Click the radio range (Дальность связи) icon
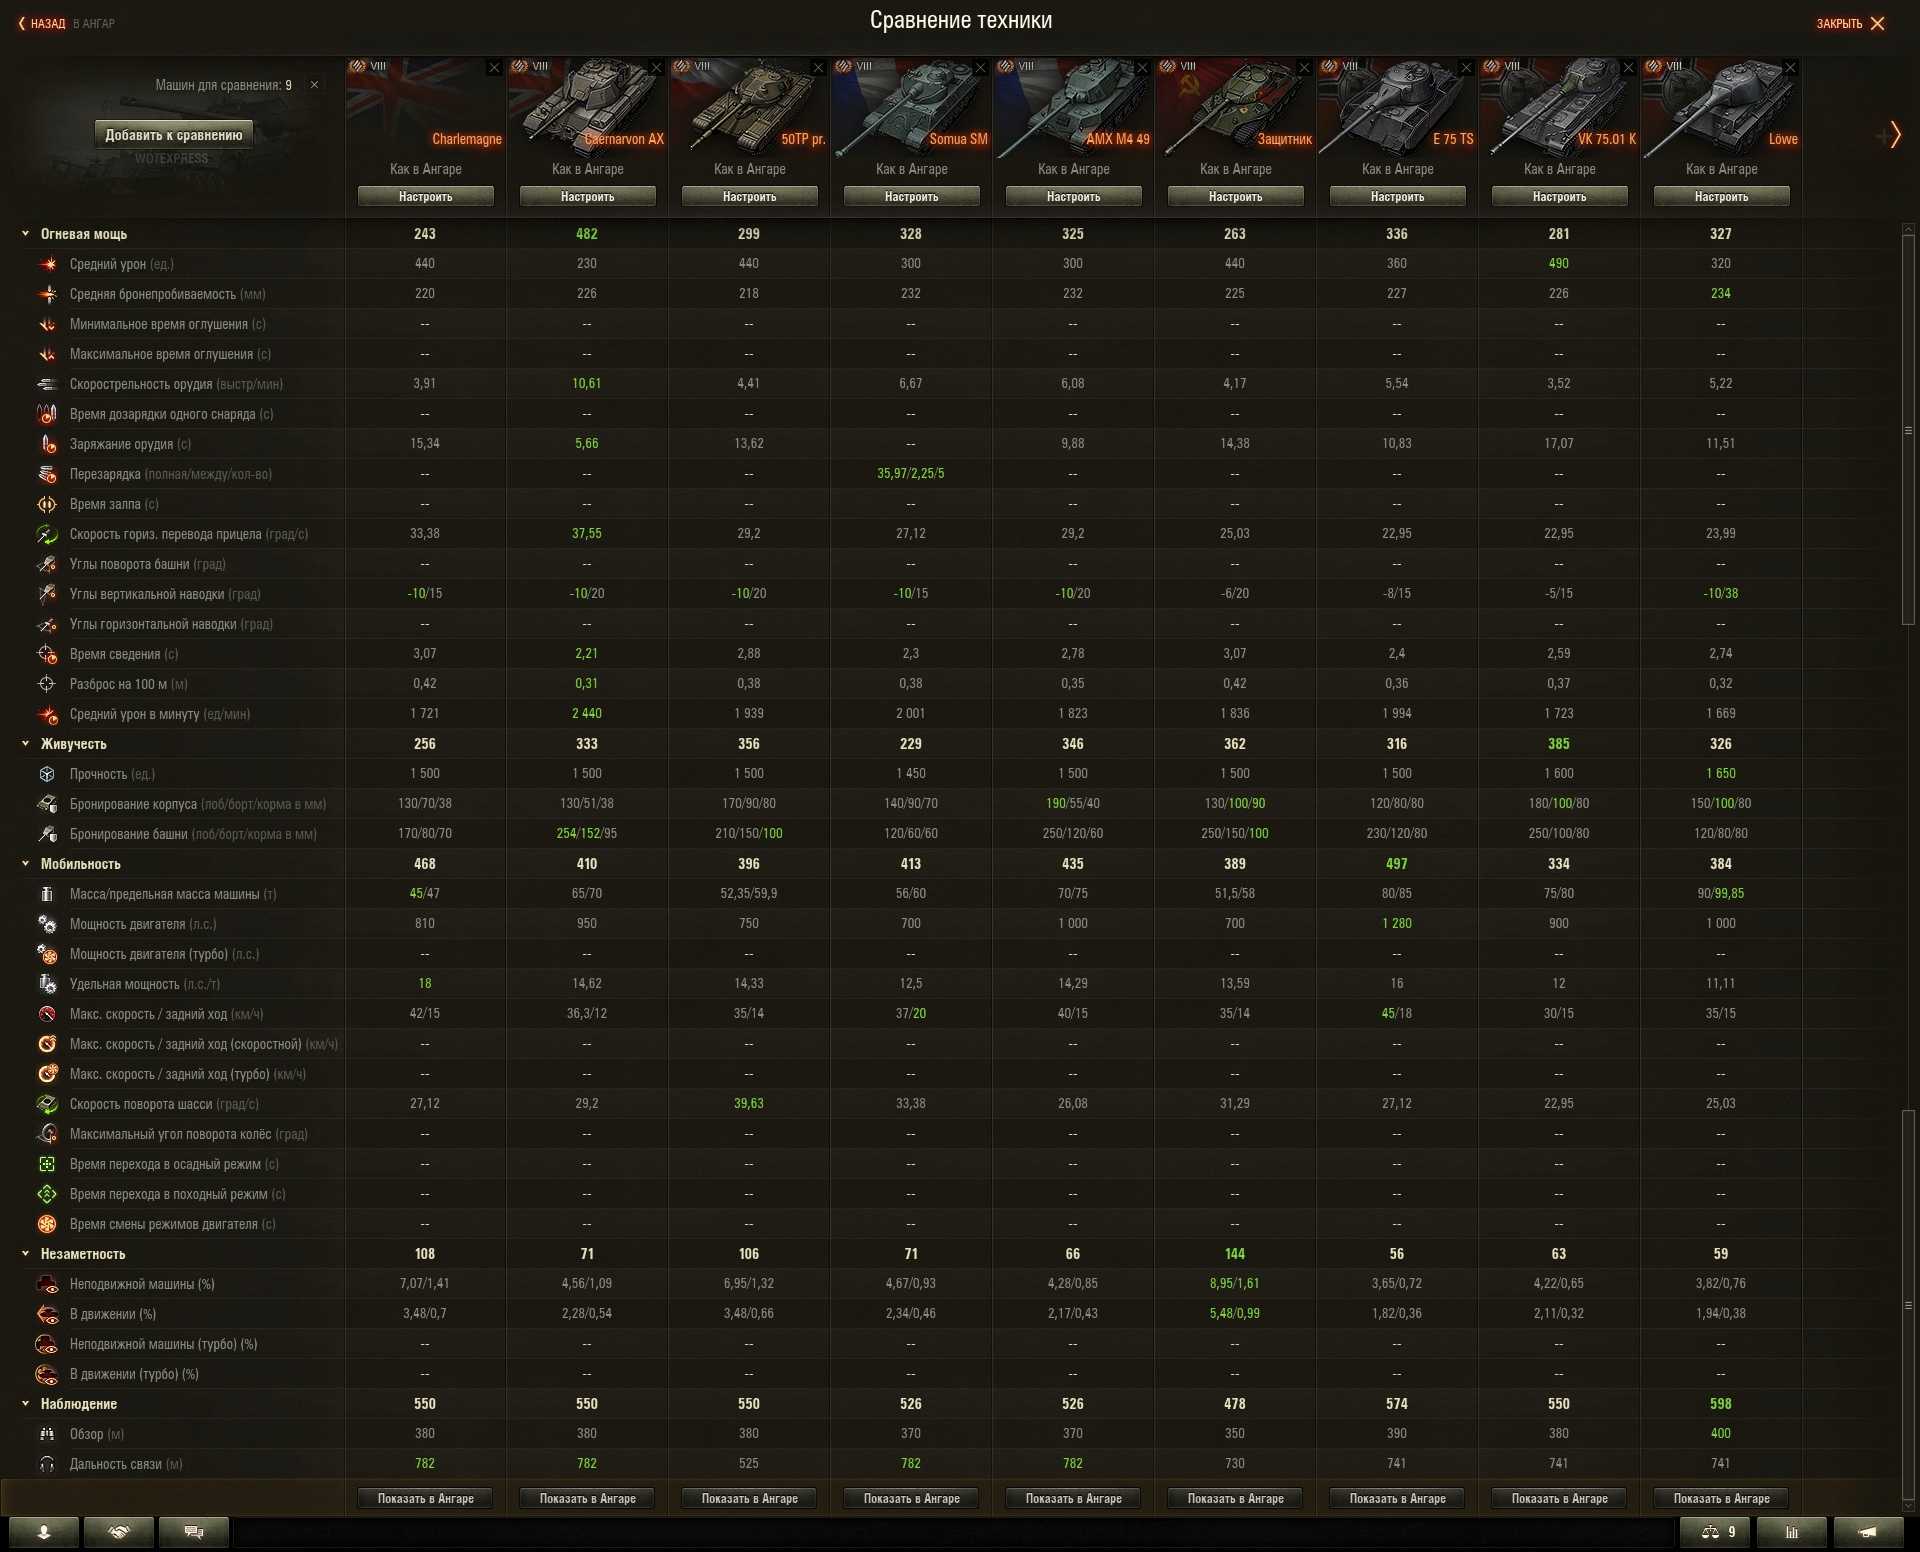Screen dimensions: 1920x1552 pyautogui.click(x=47, y=1464)
